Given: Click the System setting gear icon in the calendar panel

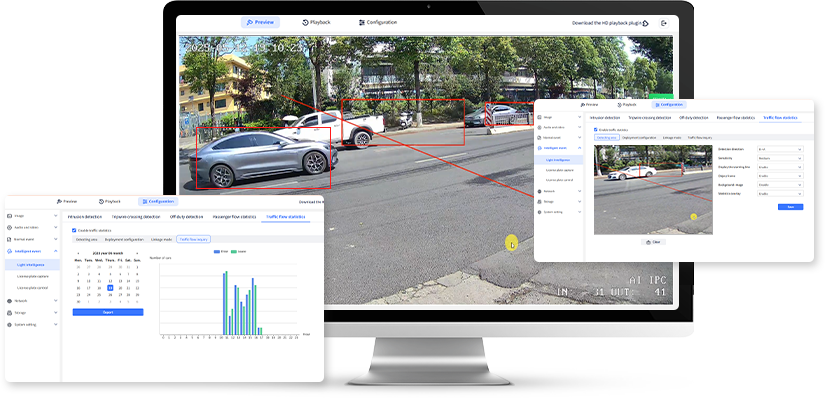Looking at the screenshot, I should pos(9,325).
